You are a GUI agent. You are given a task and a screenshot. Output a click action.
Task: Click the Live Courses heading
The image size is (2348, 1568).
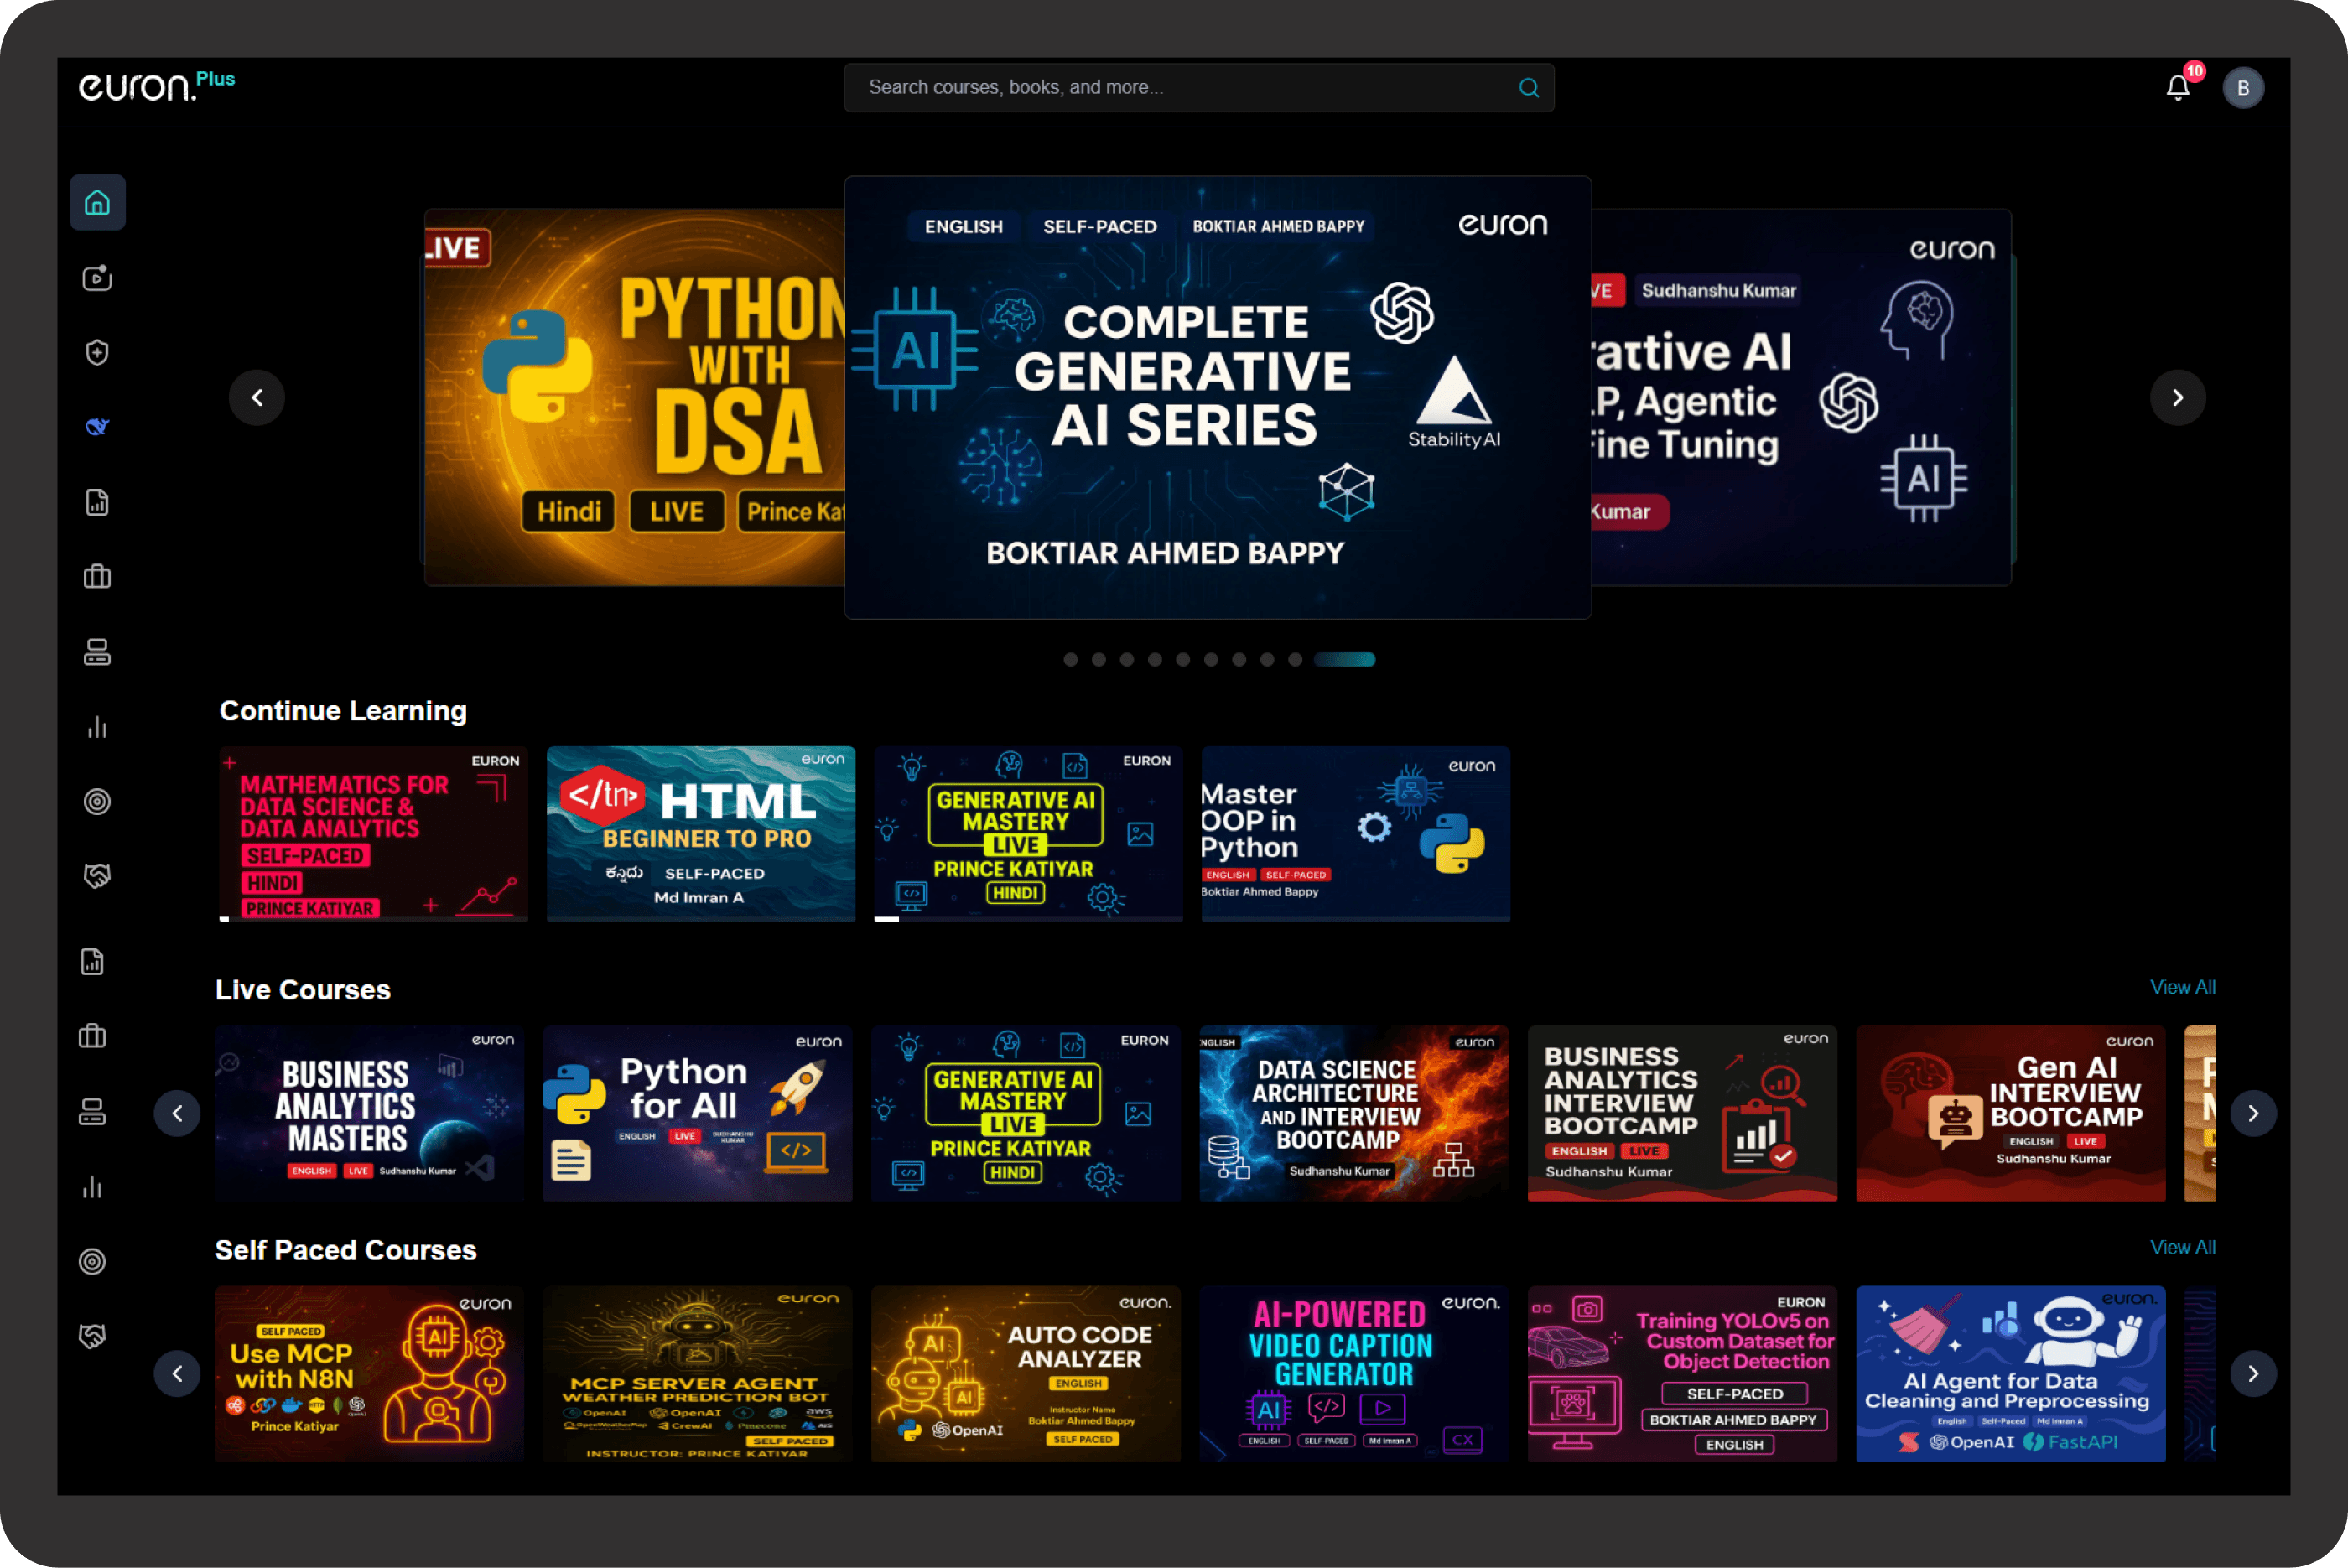(x=303, y=990)
